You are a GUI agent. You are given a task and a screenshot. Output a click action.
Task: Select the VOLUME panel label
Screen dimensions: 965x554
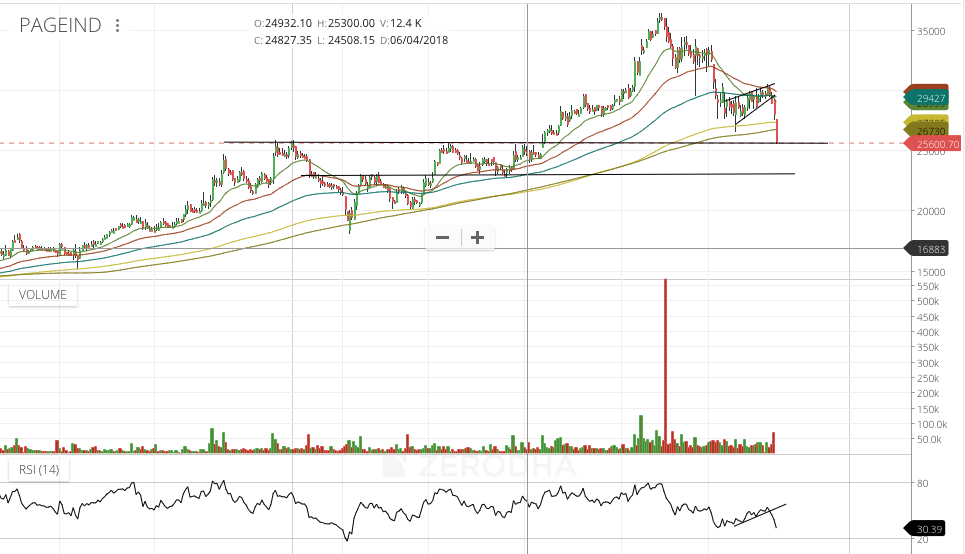[x=42, y=295]
